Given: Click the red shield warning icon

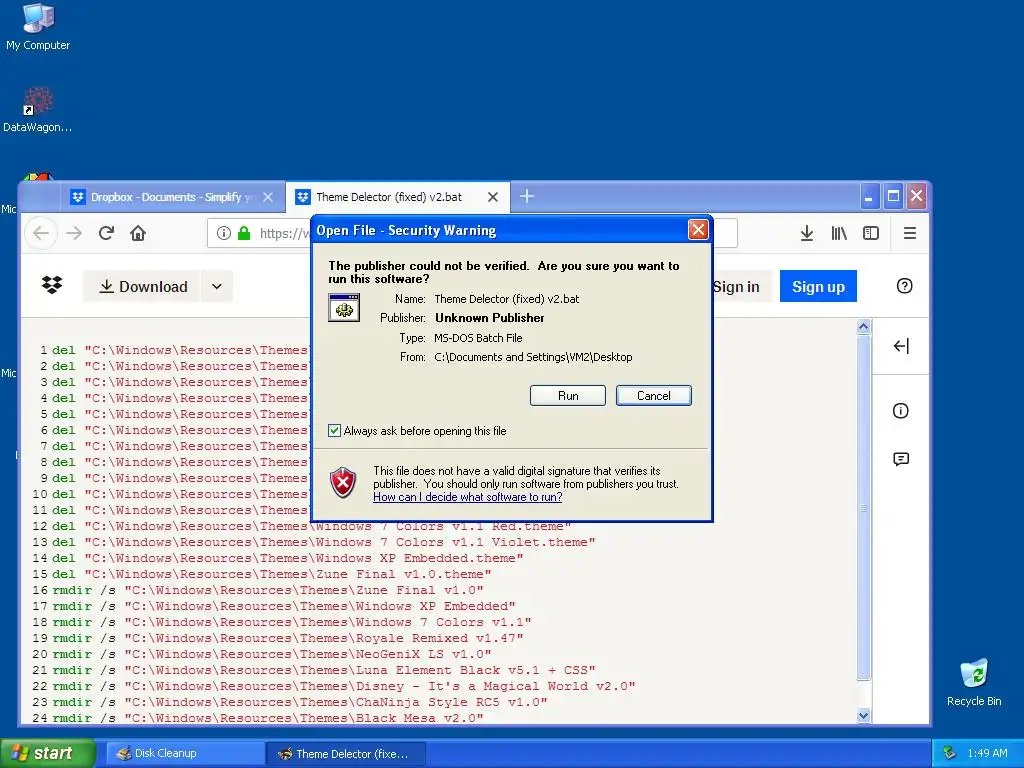Looking at the screenshot, I should pyautogui.click(x=343, y=483).
